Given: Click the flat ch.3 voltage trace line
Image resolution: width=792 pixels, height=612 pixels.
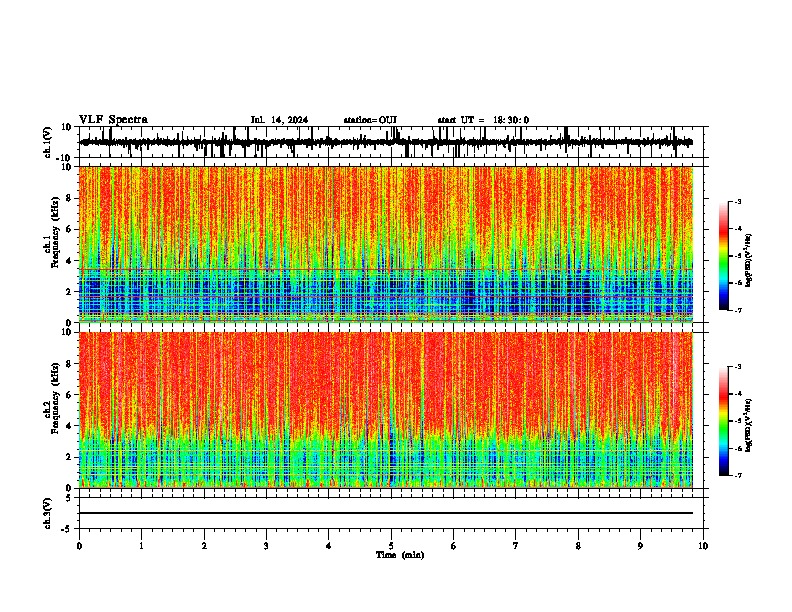Looking at the screenshot, I should tap(386, 513).
